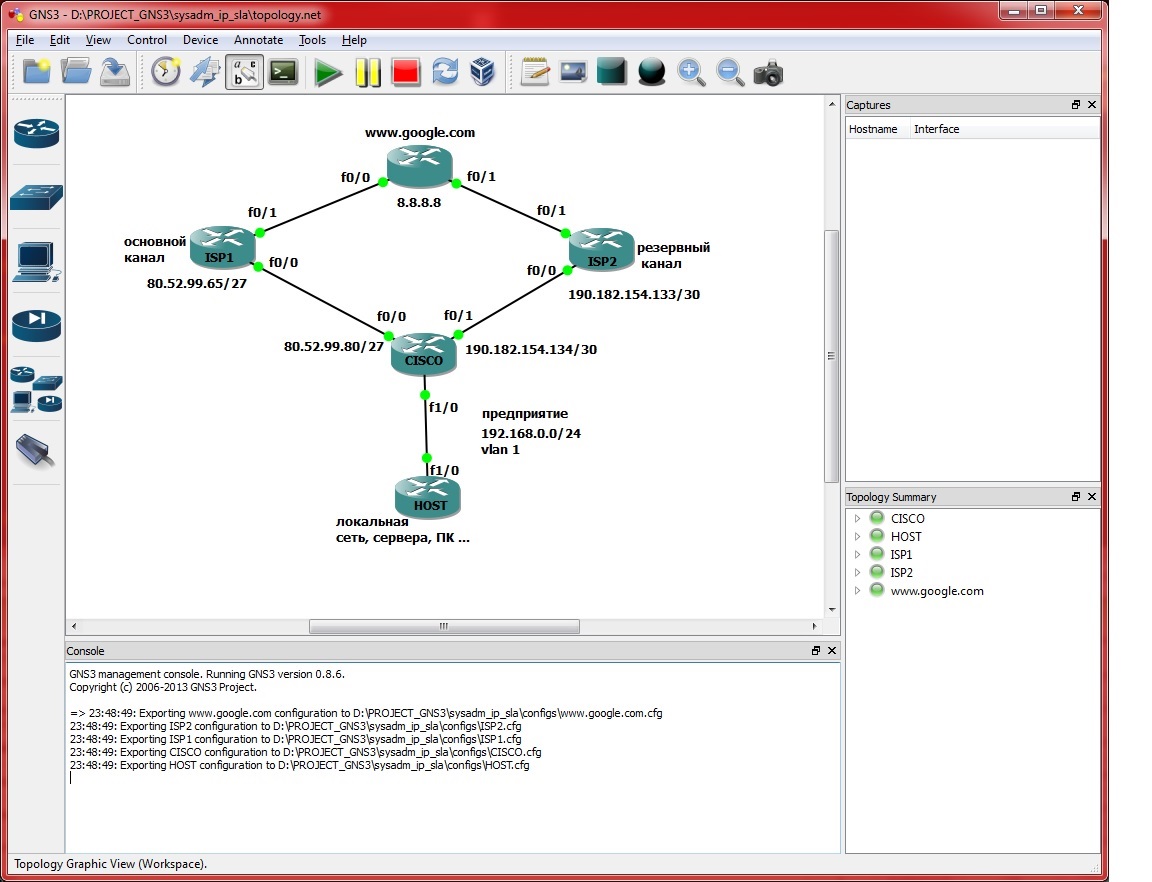Click the 8.8.8.8 address label
The image size is (1152, 882).
point(419,202)
